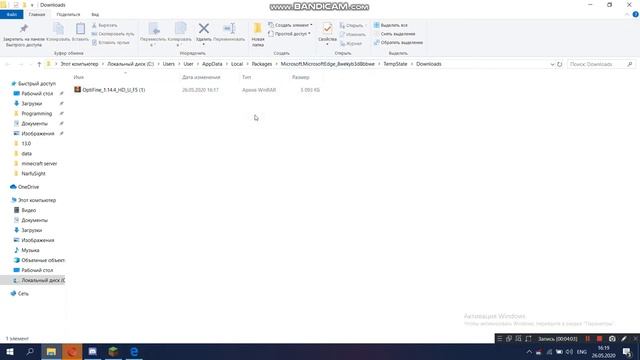Screen dimensions: 640x360
Task: Click Paste shortcut (Вставить ярлык)
Action: (111, 42)
